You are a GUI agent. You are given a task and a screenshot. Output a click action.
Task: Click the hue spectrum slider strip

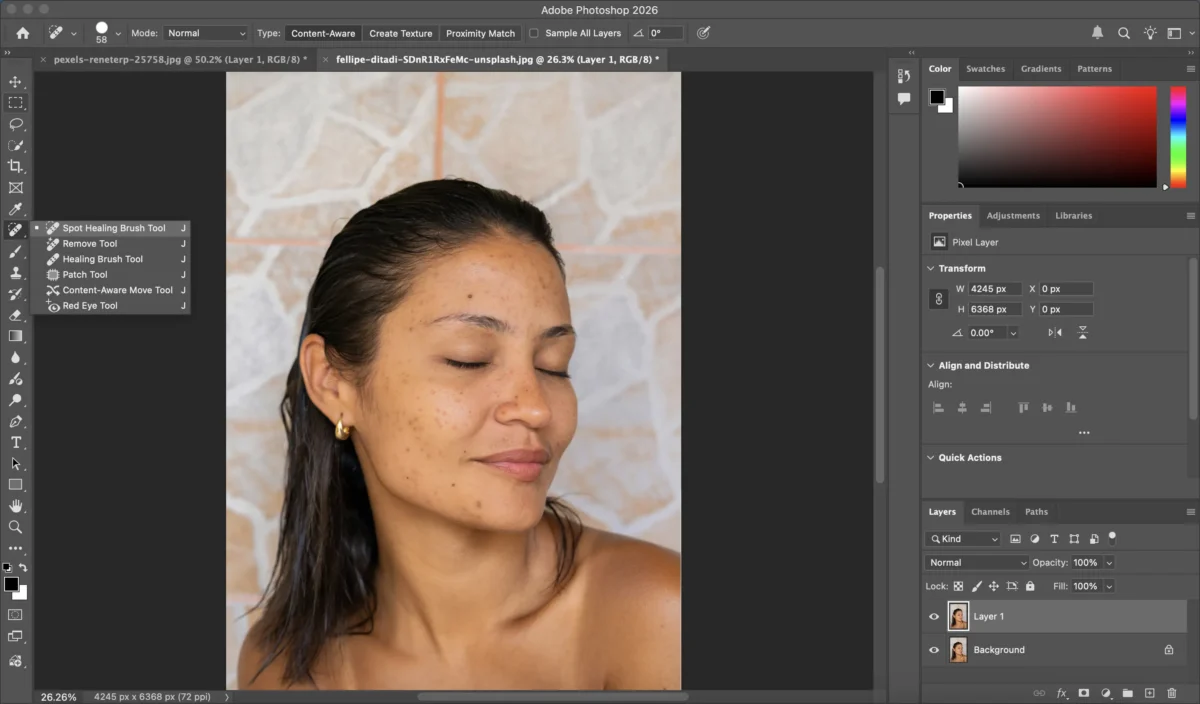tap(1178, 136)
